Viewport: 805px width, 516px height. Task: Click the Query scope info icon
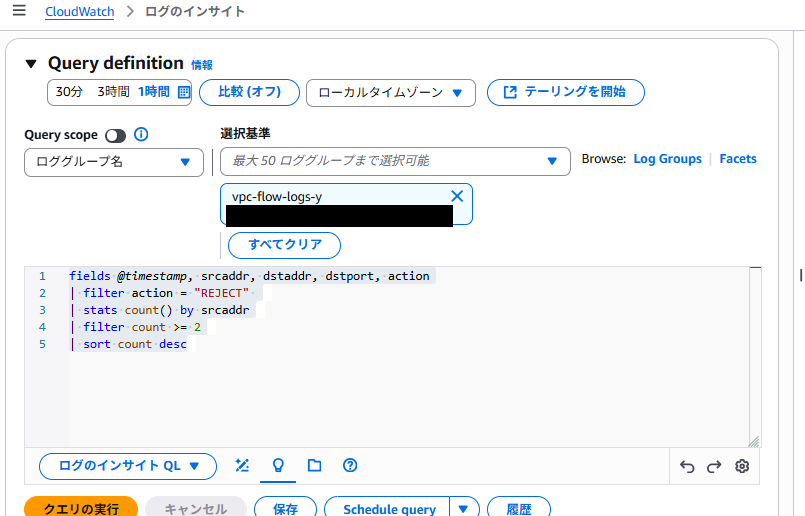(141, 135)
